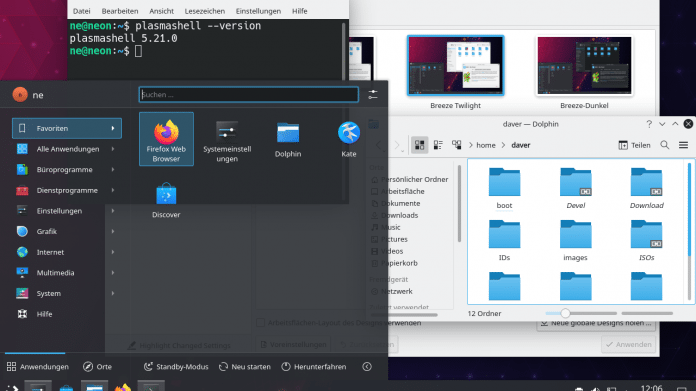The height and width of the screenshot is (391, 696).
Task: Launch Kate text editor
Action: (348, 139)
